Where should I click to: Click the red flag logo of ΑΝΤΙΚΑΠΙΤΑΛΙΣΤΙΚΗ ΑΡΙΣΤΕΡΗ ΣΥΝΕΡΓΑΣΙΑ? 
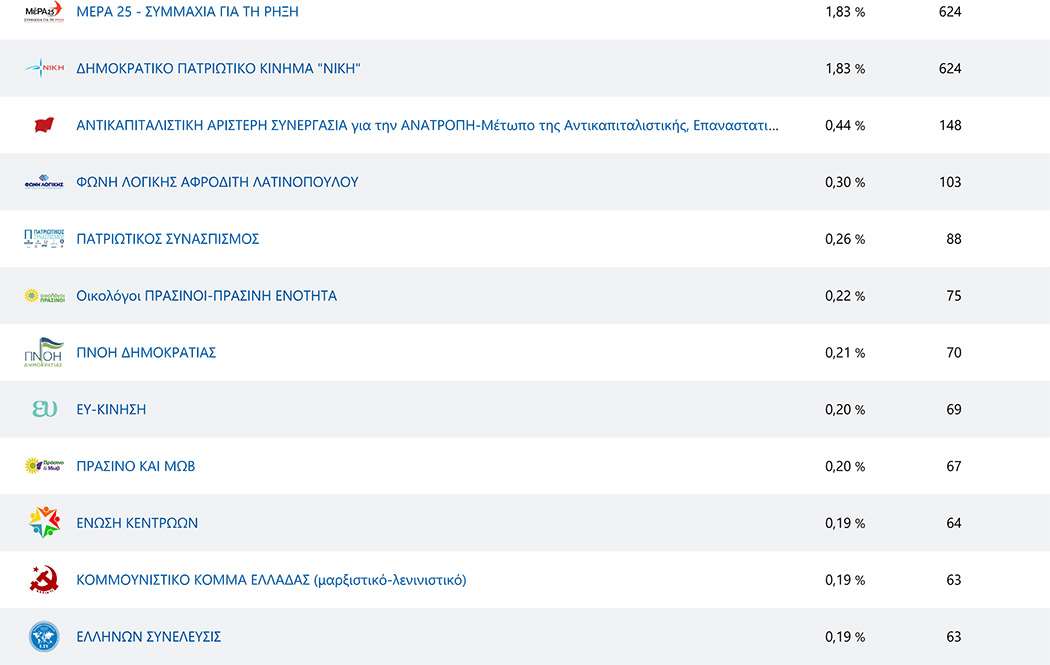(x=44, y=125)
